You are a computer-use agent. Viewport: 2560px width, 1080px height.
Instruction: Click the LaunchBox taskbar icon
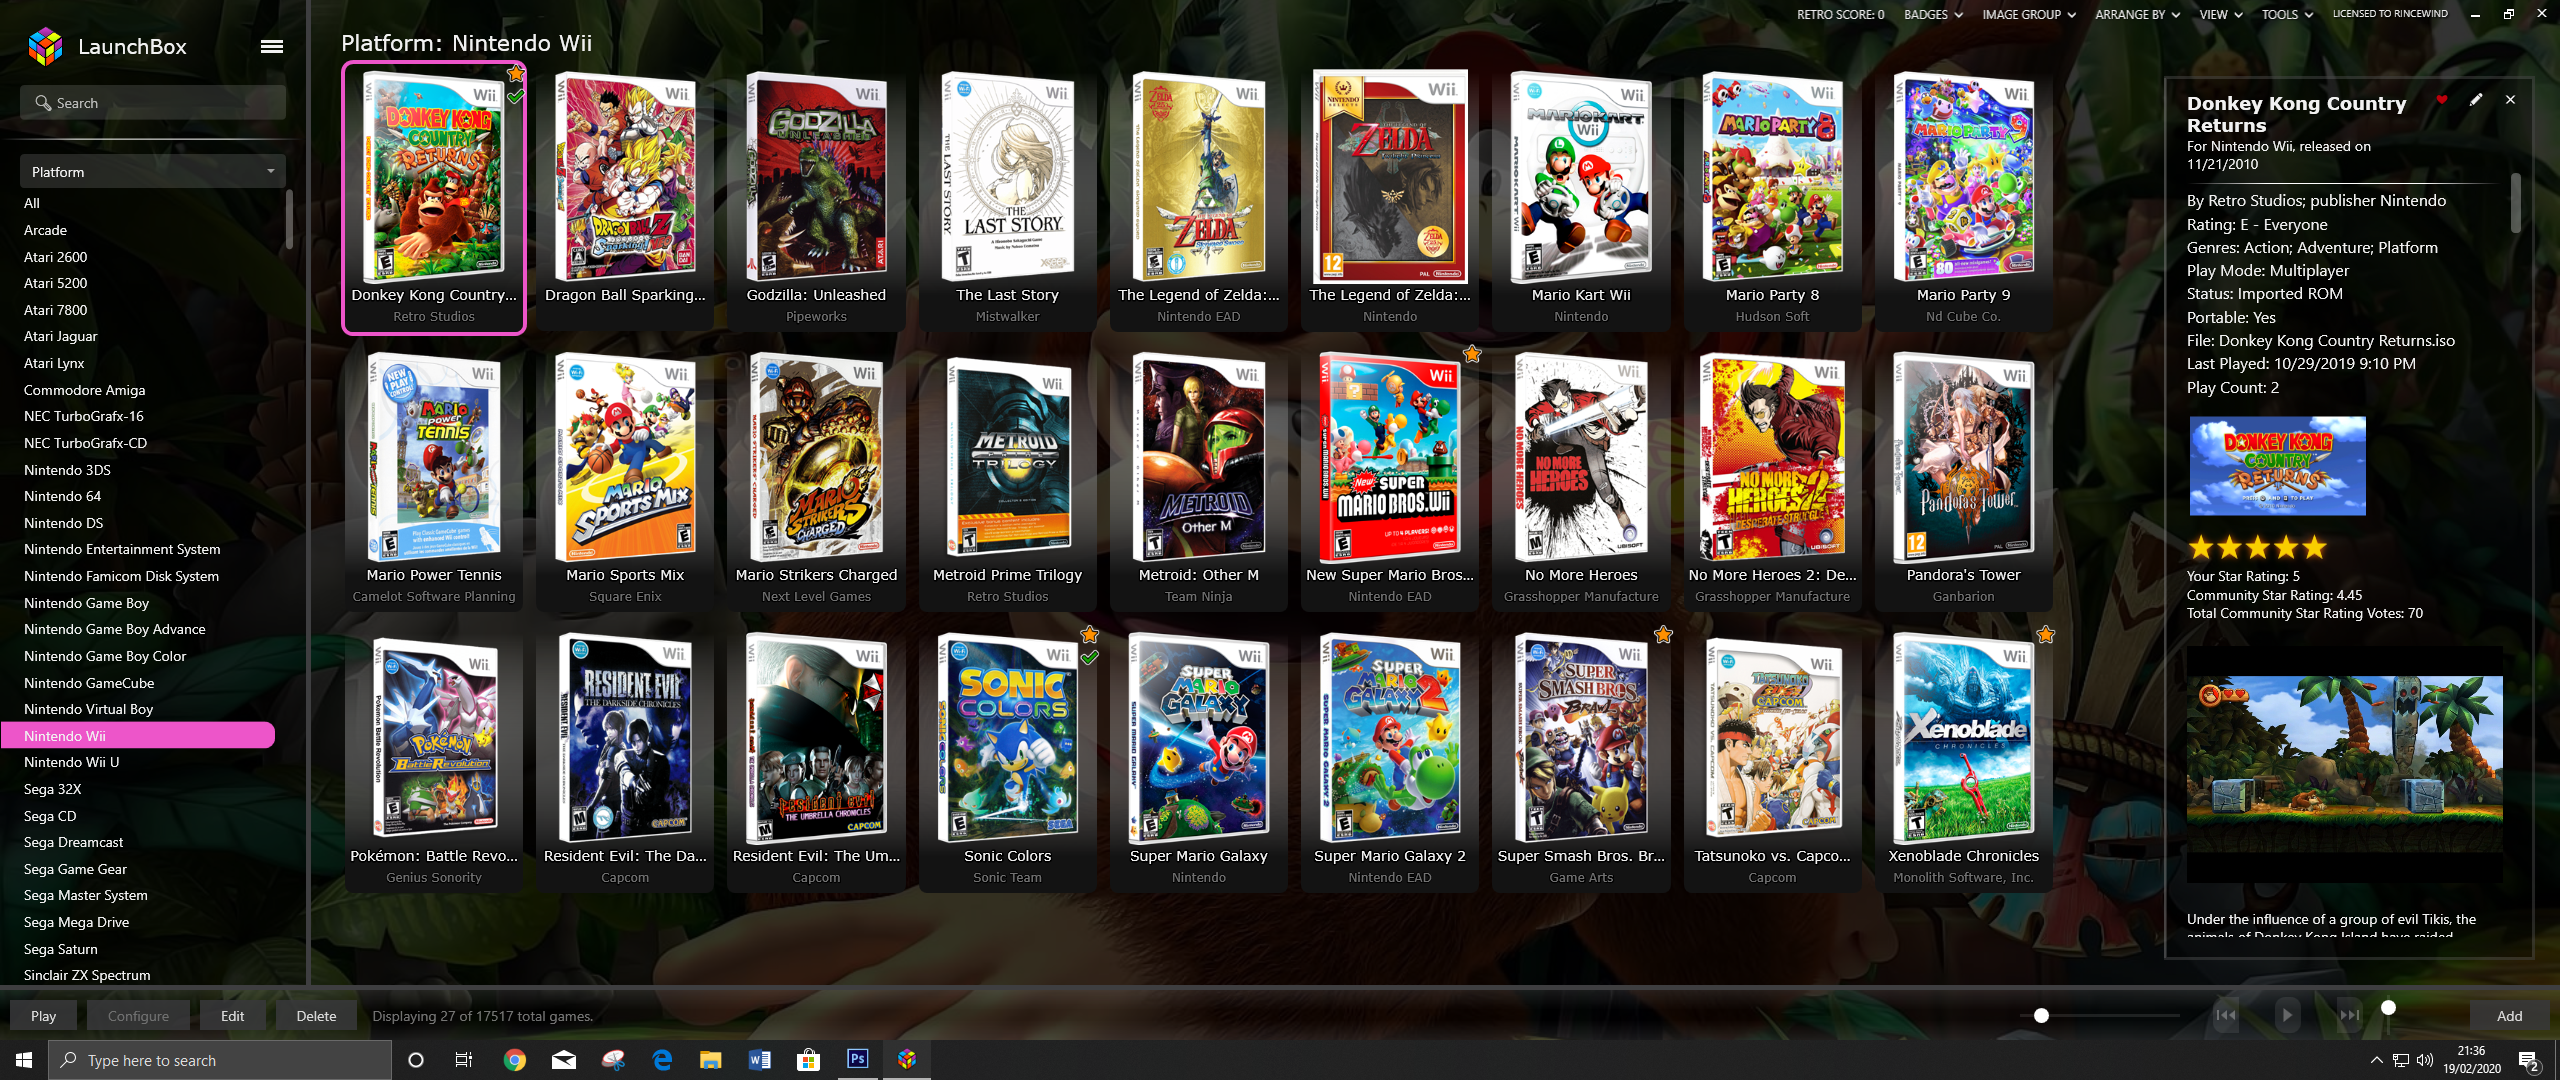[x=907, y=1060]
